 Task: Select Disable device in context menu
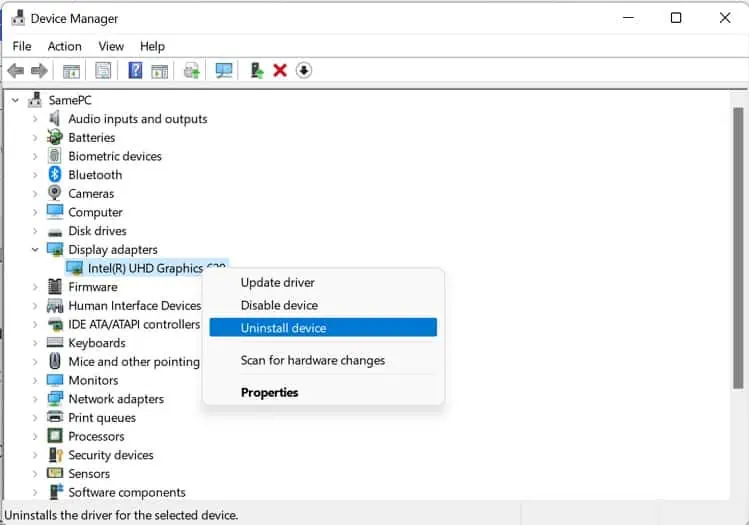[x=279, y=305]
